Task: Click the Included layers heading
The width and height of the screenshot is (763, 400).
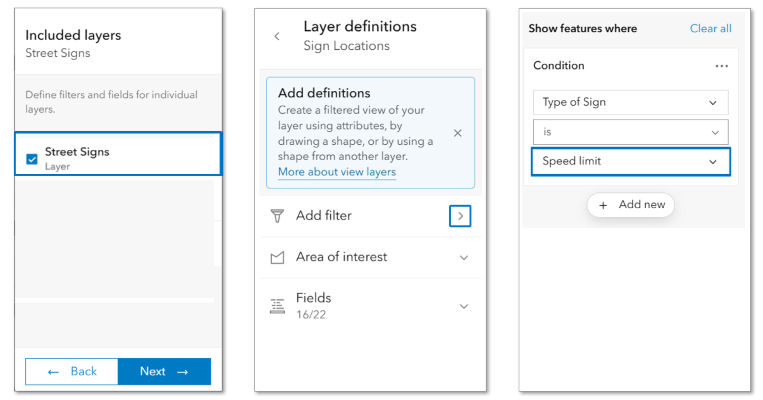Action: (x=73, y=35)
